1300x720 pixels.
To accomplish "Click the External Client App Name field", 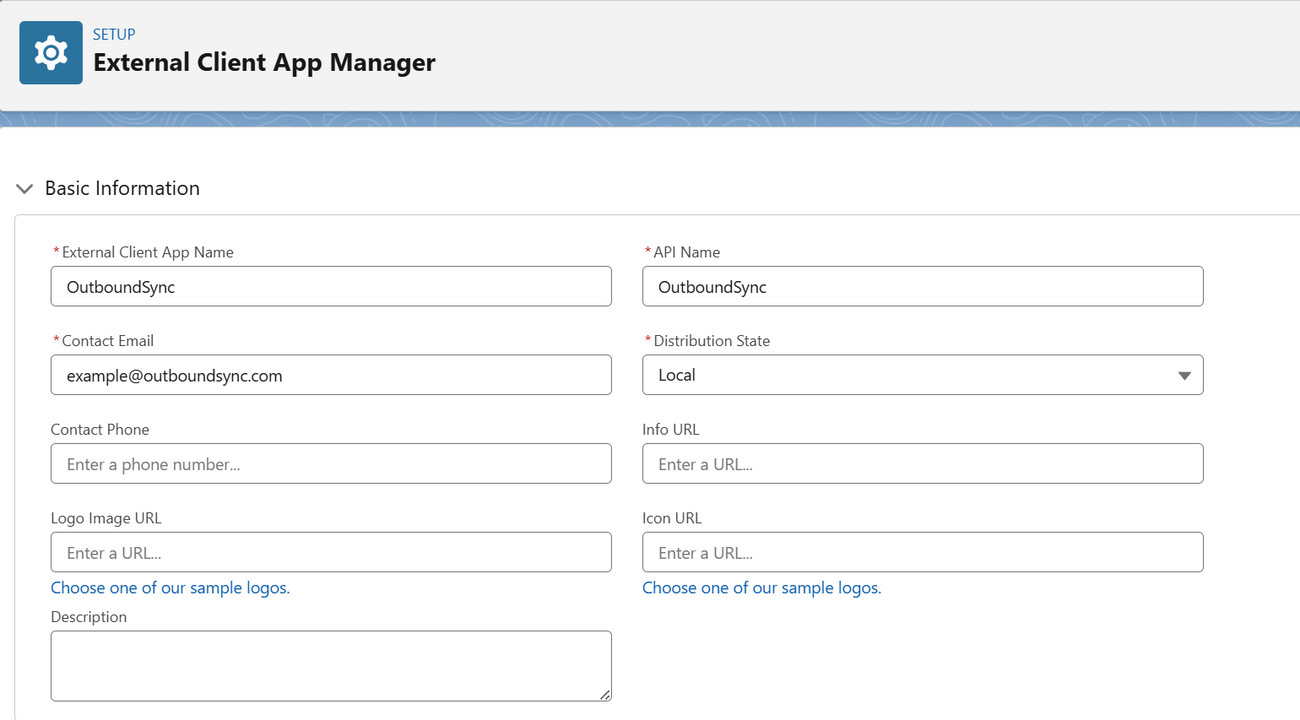I will (x=331, y=286).
